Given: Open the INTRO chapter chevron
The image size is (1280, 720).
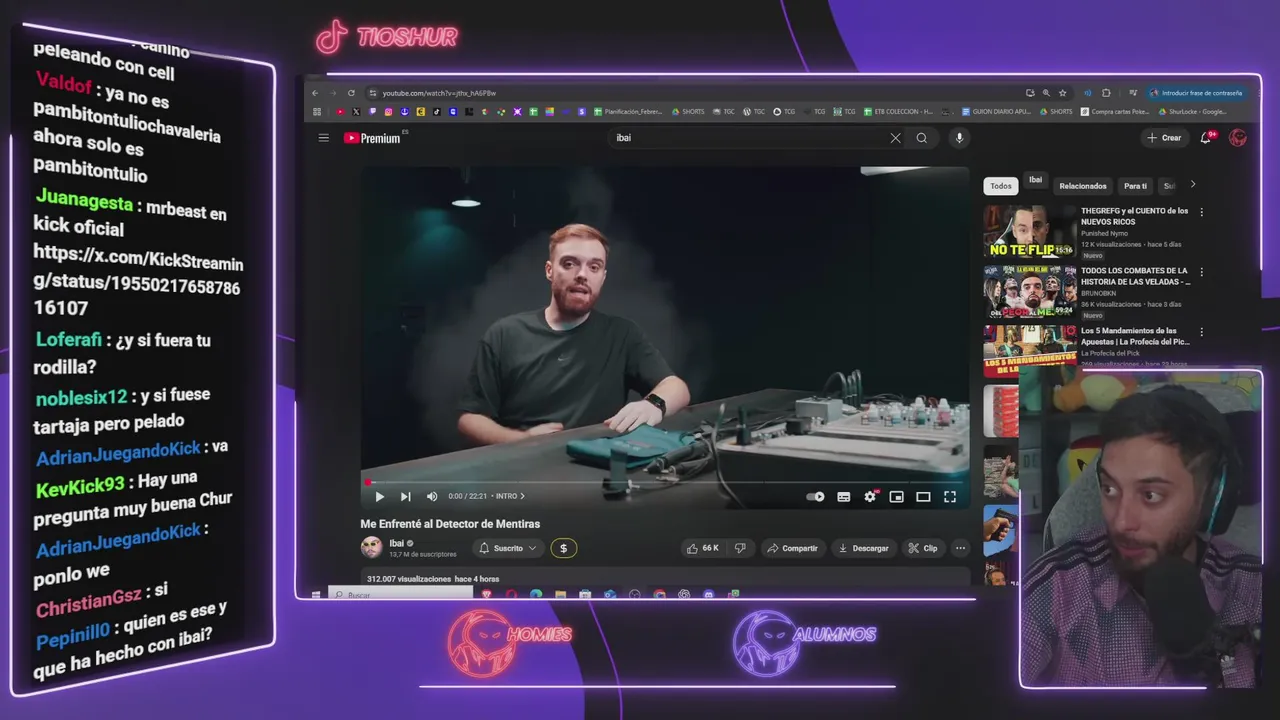Looking at the screenshot, I should coord(522,496).
